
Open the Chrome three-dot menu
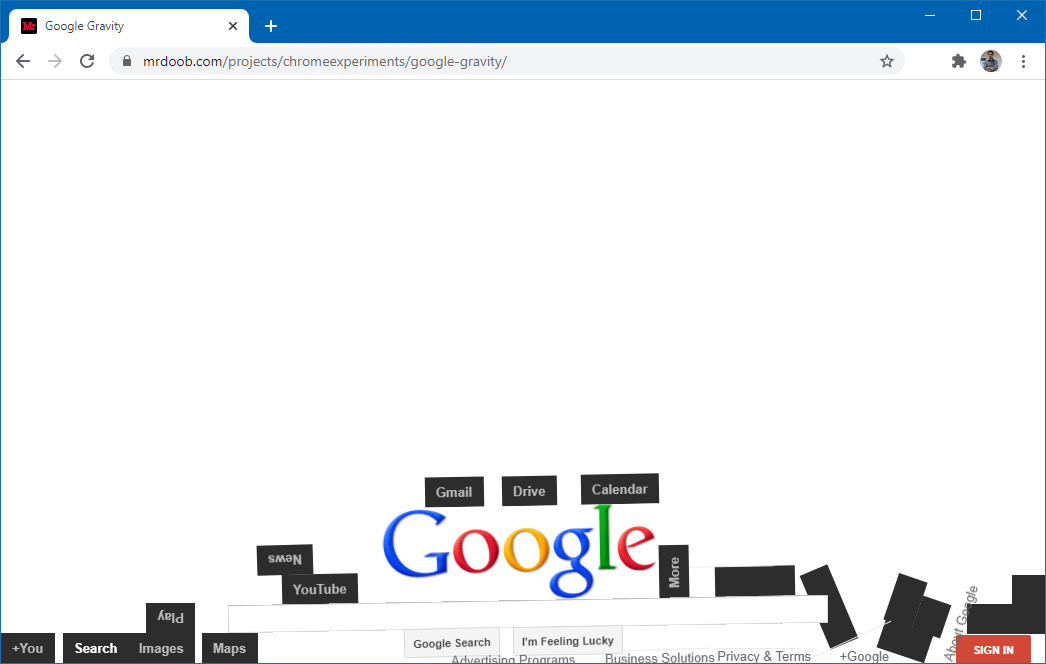tap(1023, 61)
